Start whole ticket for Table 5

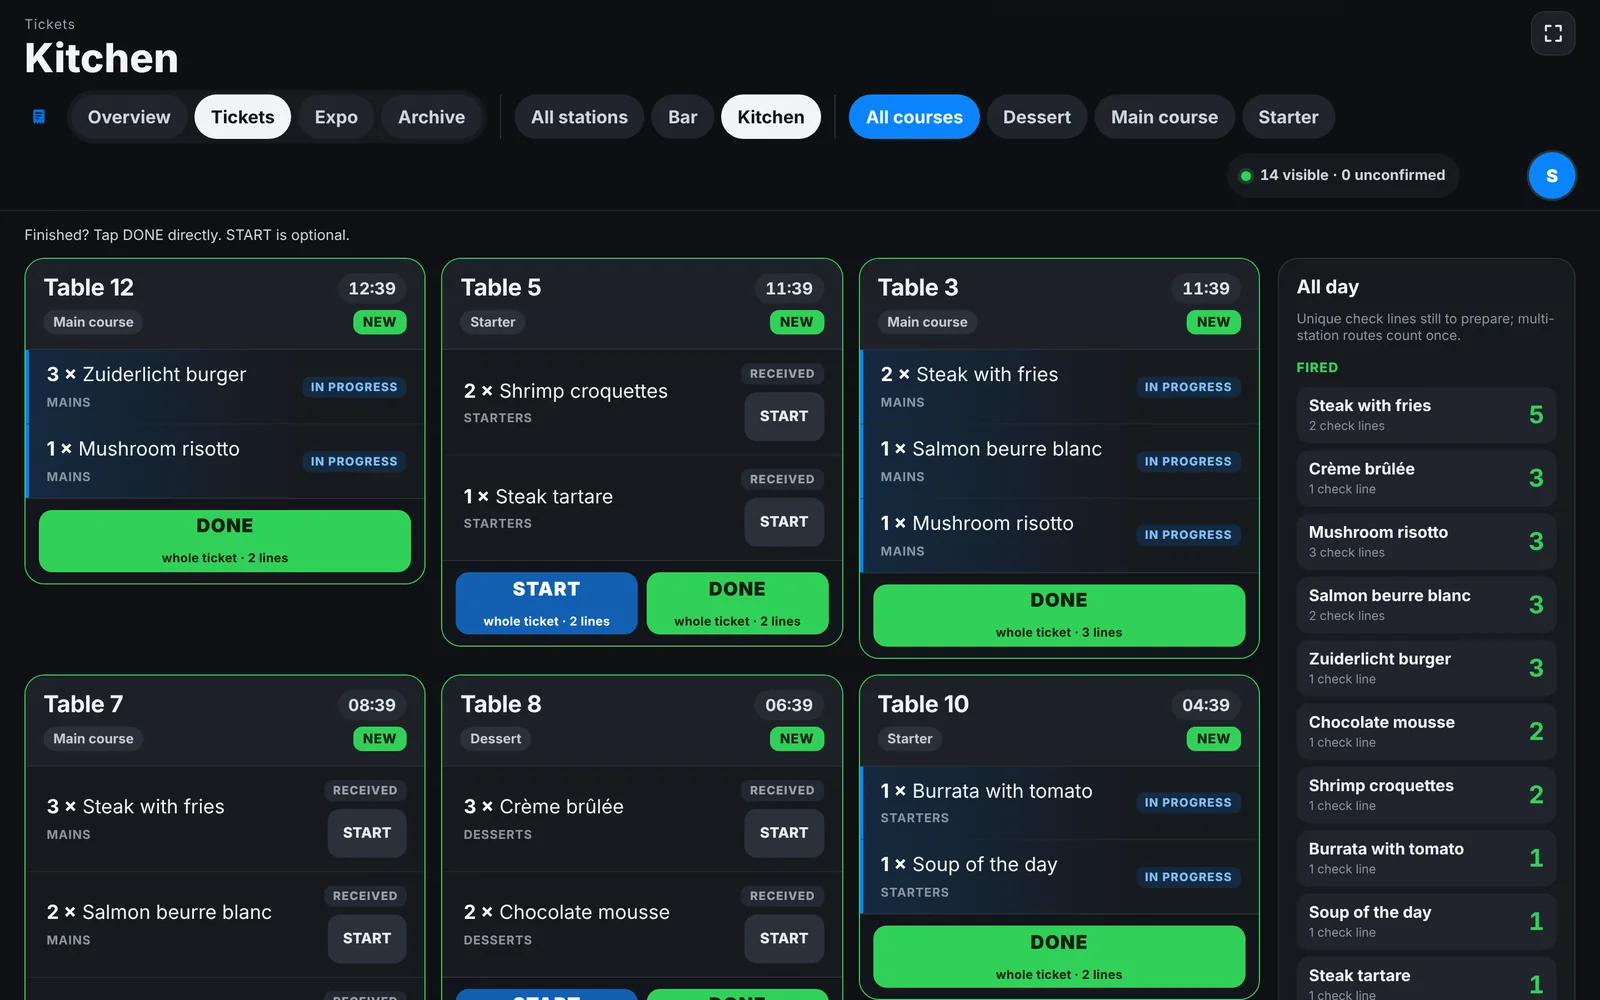(546, 603)
